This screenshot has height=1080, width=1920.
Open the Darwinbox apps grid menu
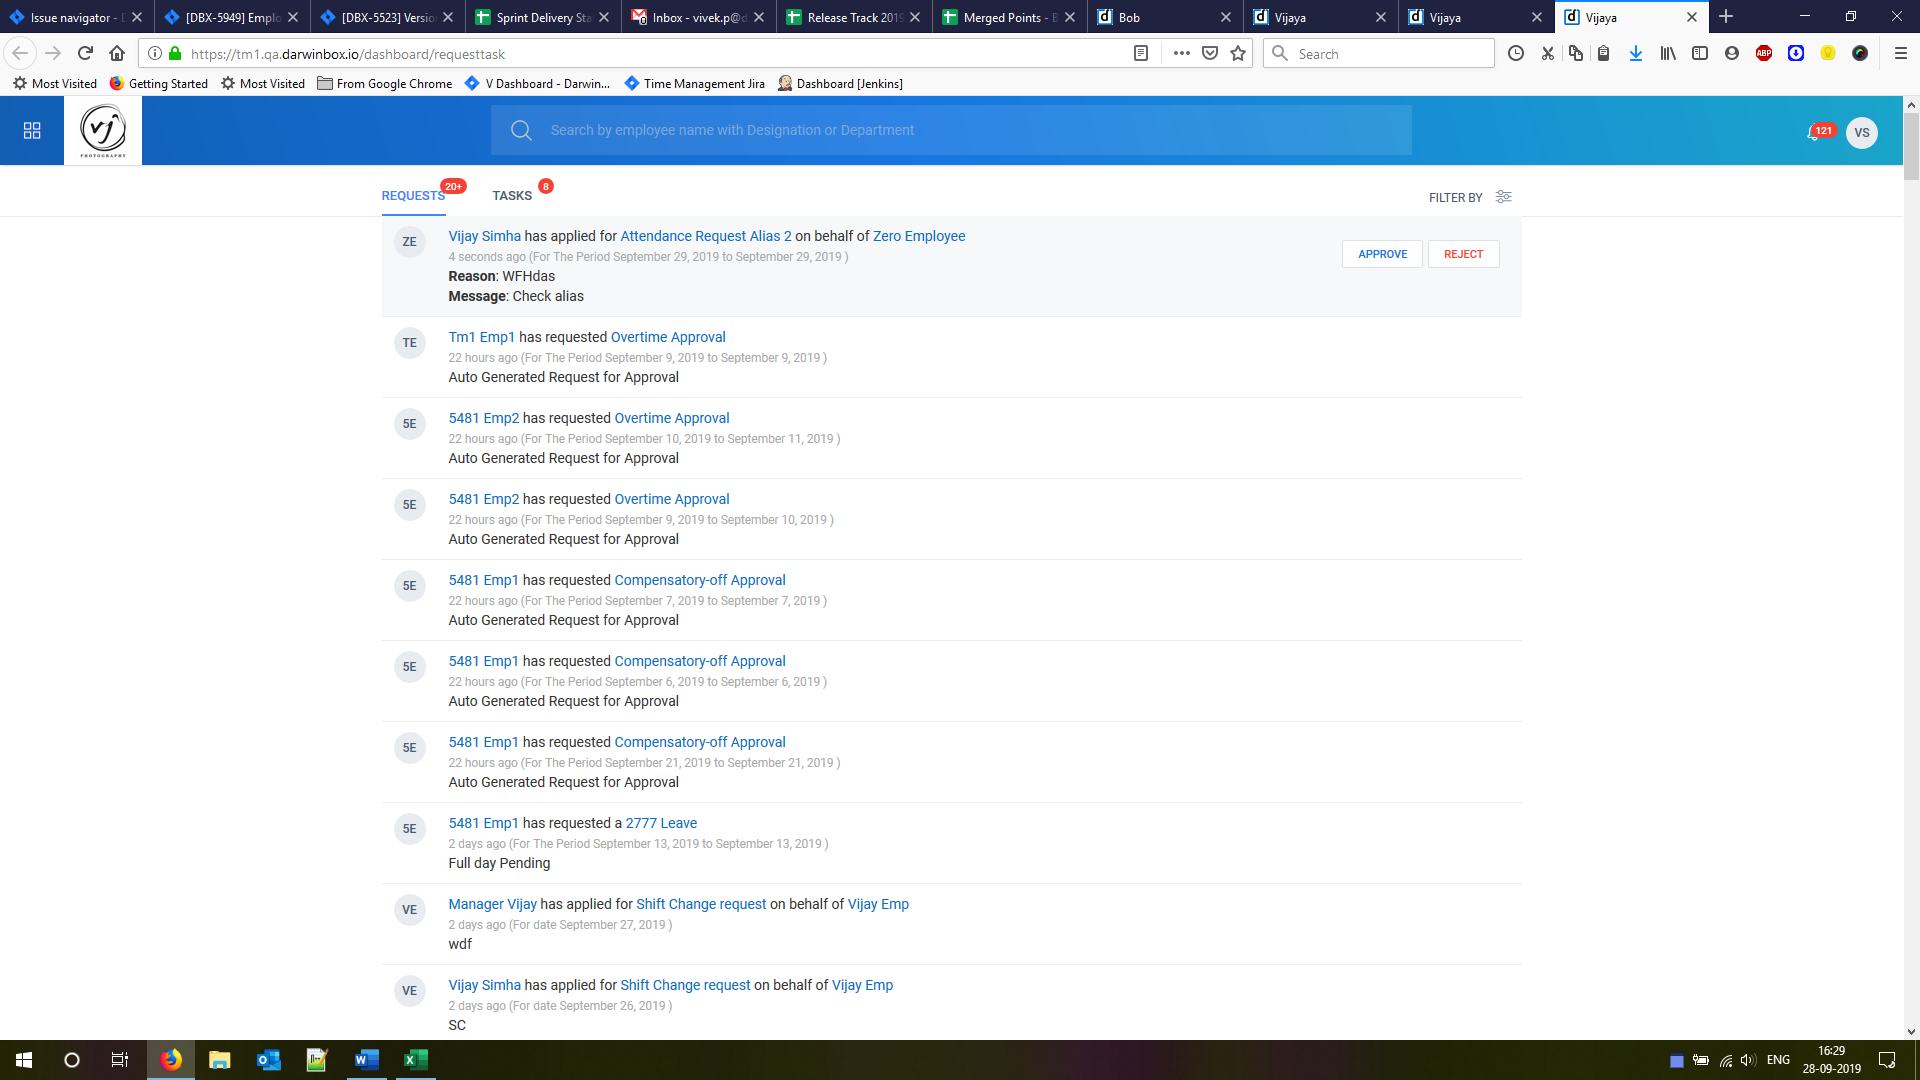[x=32, y=131]
